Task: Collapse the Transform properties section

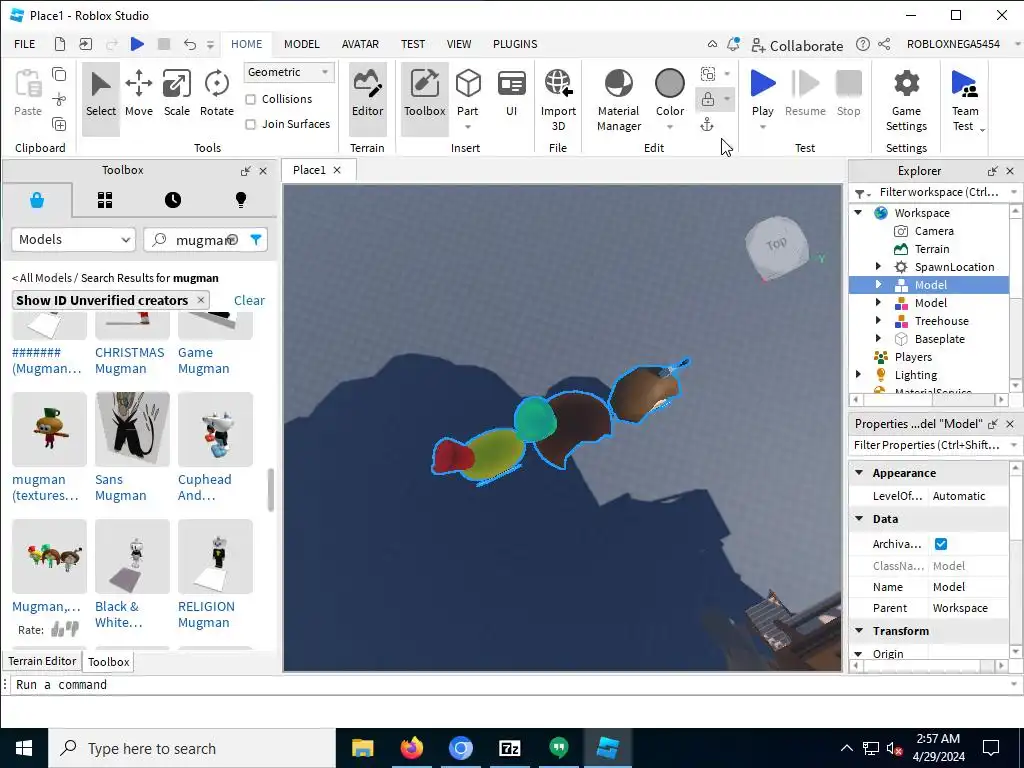Action: click(x=859, y=631)
